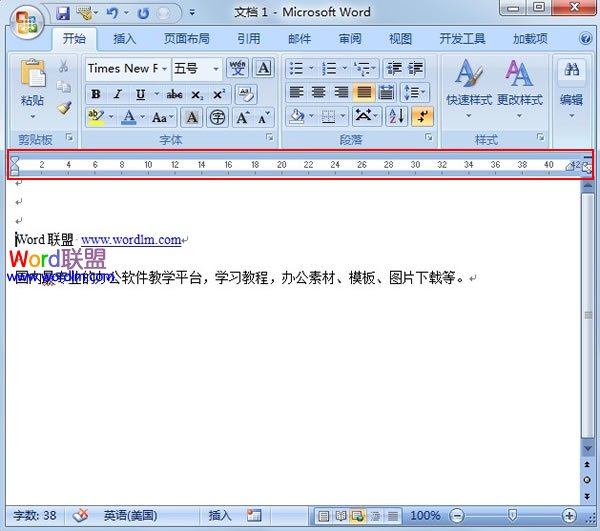600x531 pixels.
Task: Copy the selection with Copy icon
Action: [x=64, y=87]
